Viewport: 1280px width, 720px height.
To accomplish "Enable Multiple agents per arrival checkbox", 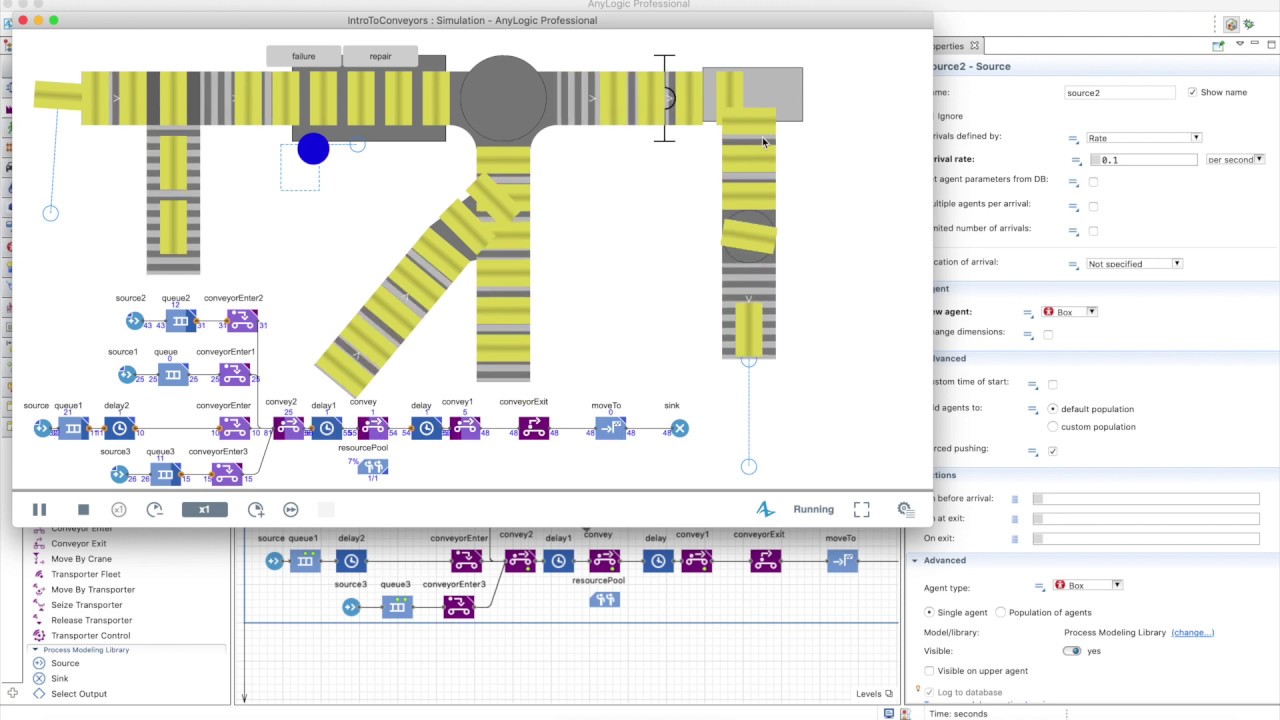I will [1093, 206].
